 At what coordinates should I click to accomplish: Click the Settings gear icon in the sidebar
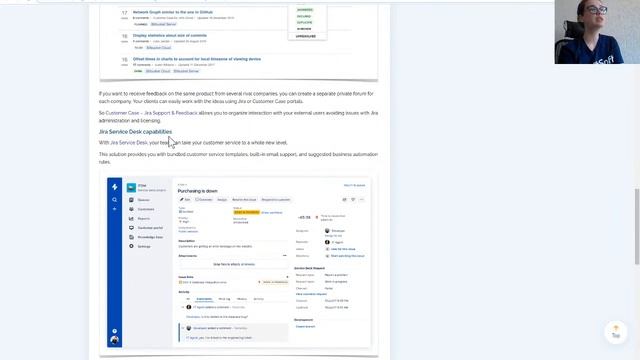[x=131, y=247]
